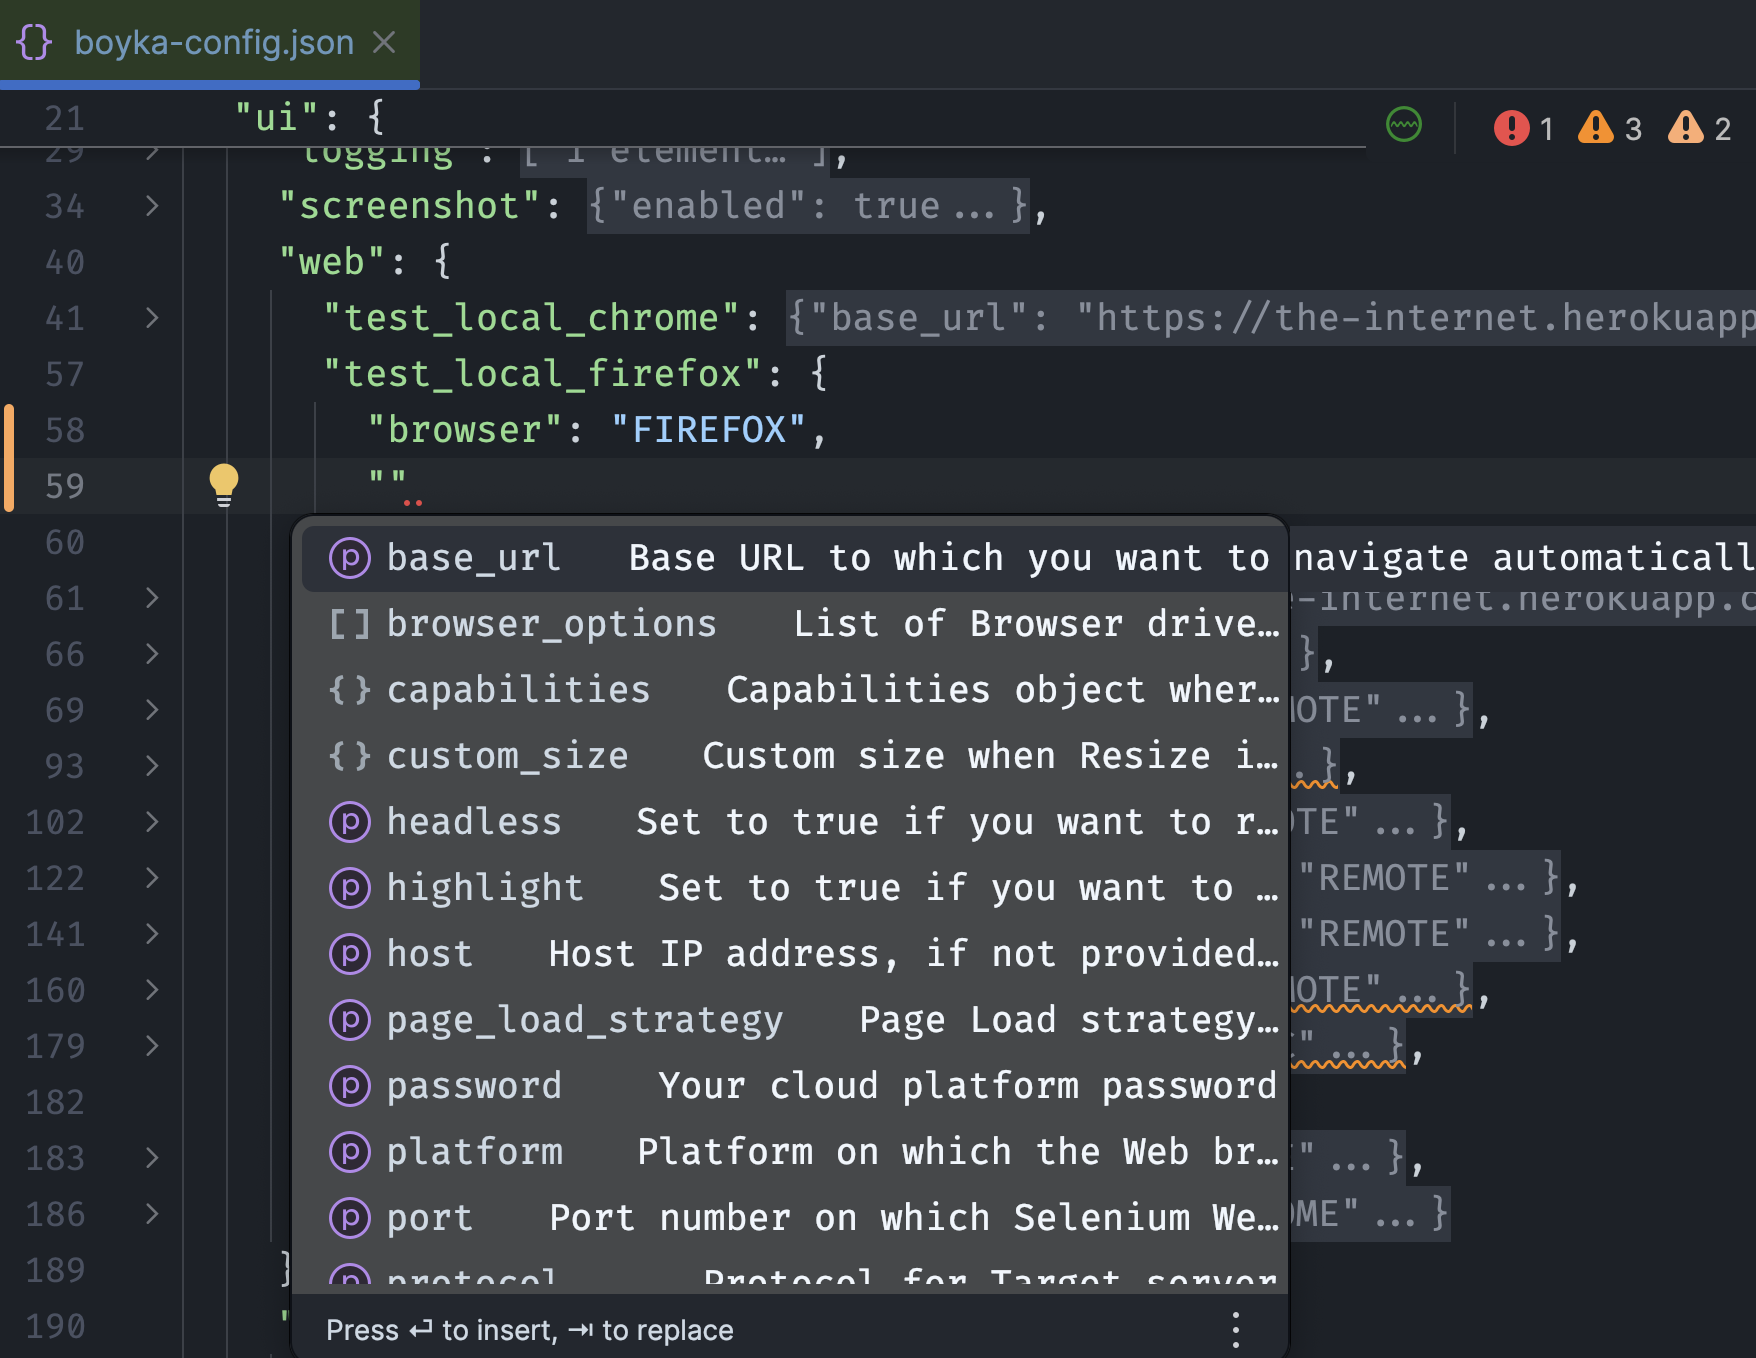The height and width of the screenshot is (1358, 1756).
Task: Click object icon beside custom_size
Action: click(x=350, y=756)
